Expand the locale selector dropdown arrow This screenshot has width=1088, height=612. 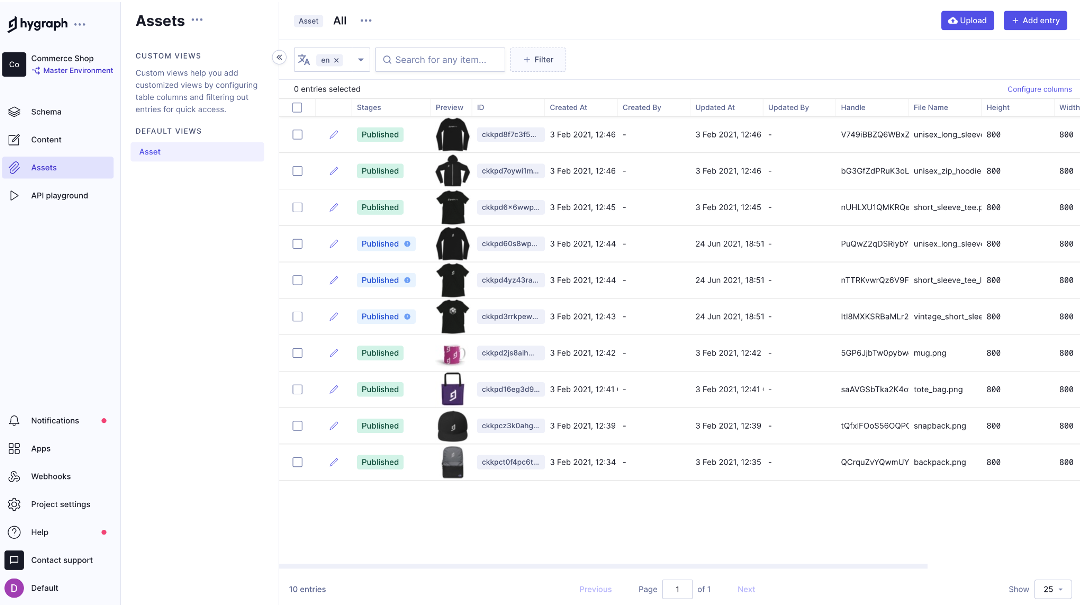tap(360, 60)
